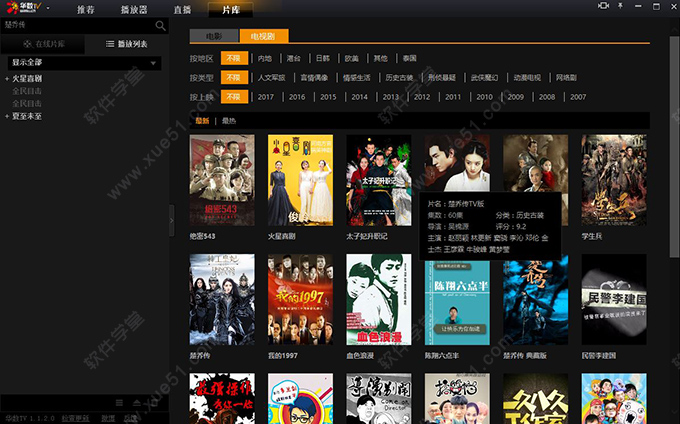Screen dimensions: 680x424
Task: Select 不限 in the 按类型 row
Action: (234, 78)
